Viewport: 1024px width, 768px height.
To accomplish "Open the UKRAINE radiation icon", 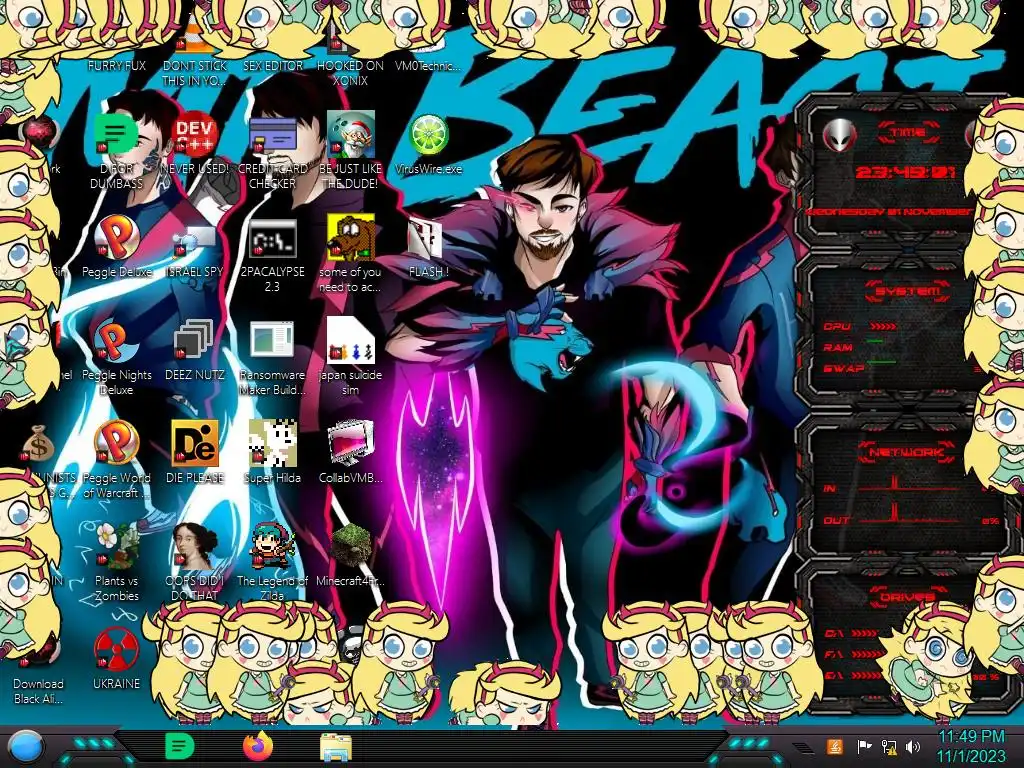I will pos(116,650).
